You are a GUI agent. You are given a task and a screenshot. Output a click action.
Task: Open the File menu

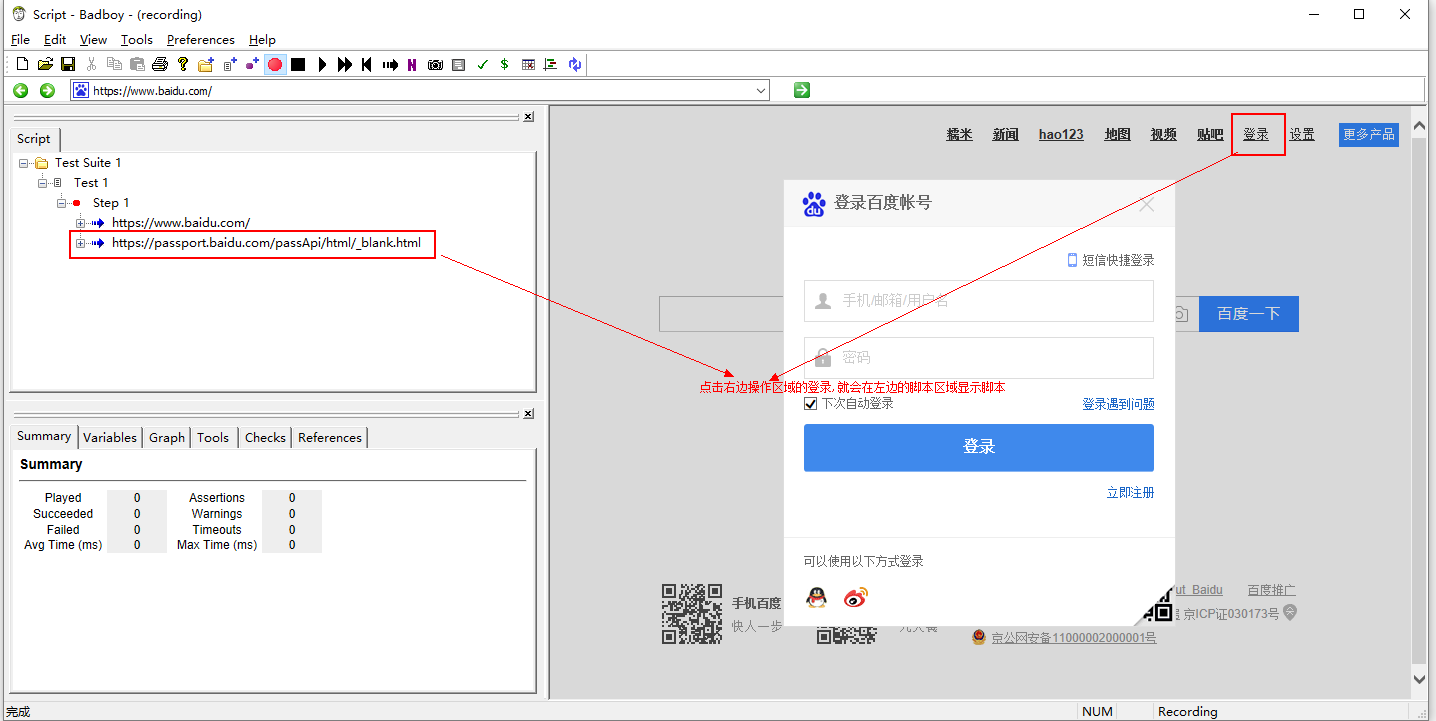pyautogui.click(x=20, y=40)
